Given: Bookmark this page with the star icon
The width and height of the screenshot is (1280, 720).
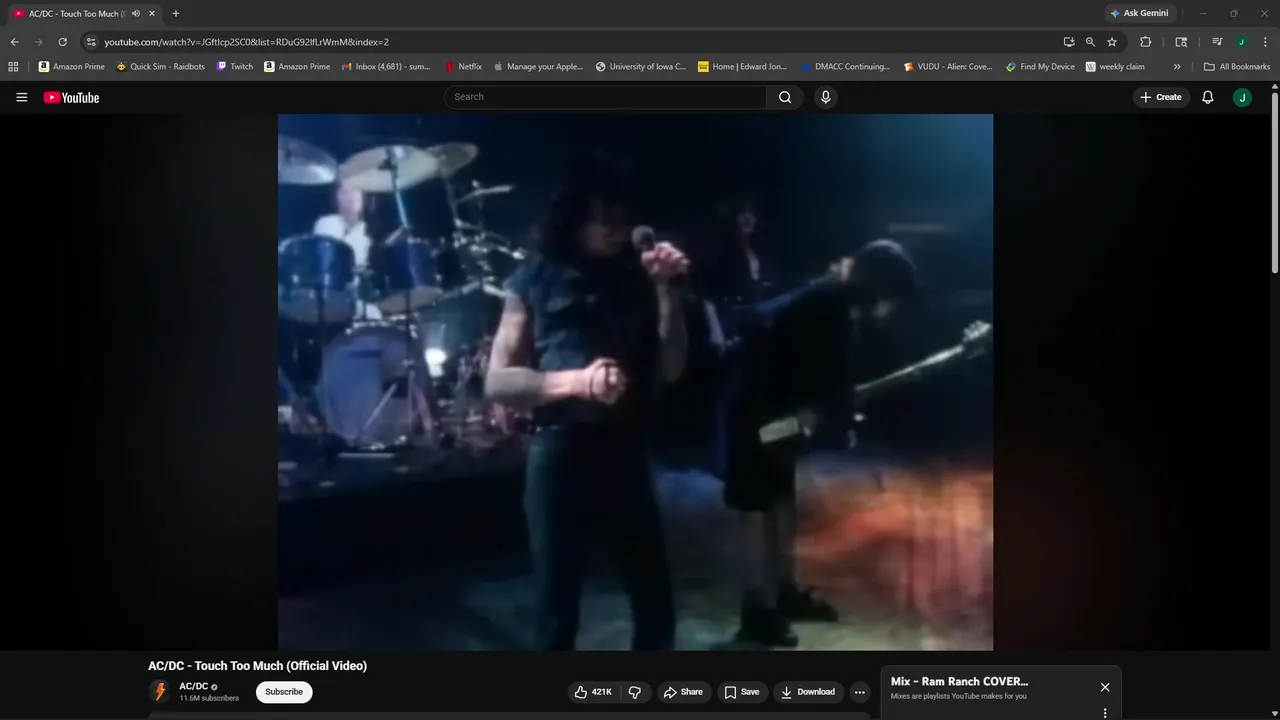Looking at the screenshot, I should click(1112, 42).
